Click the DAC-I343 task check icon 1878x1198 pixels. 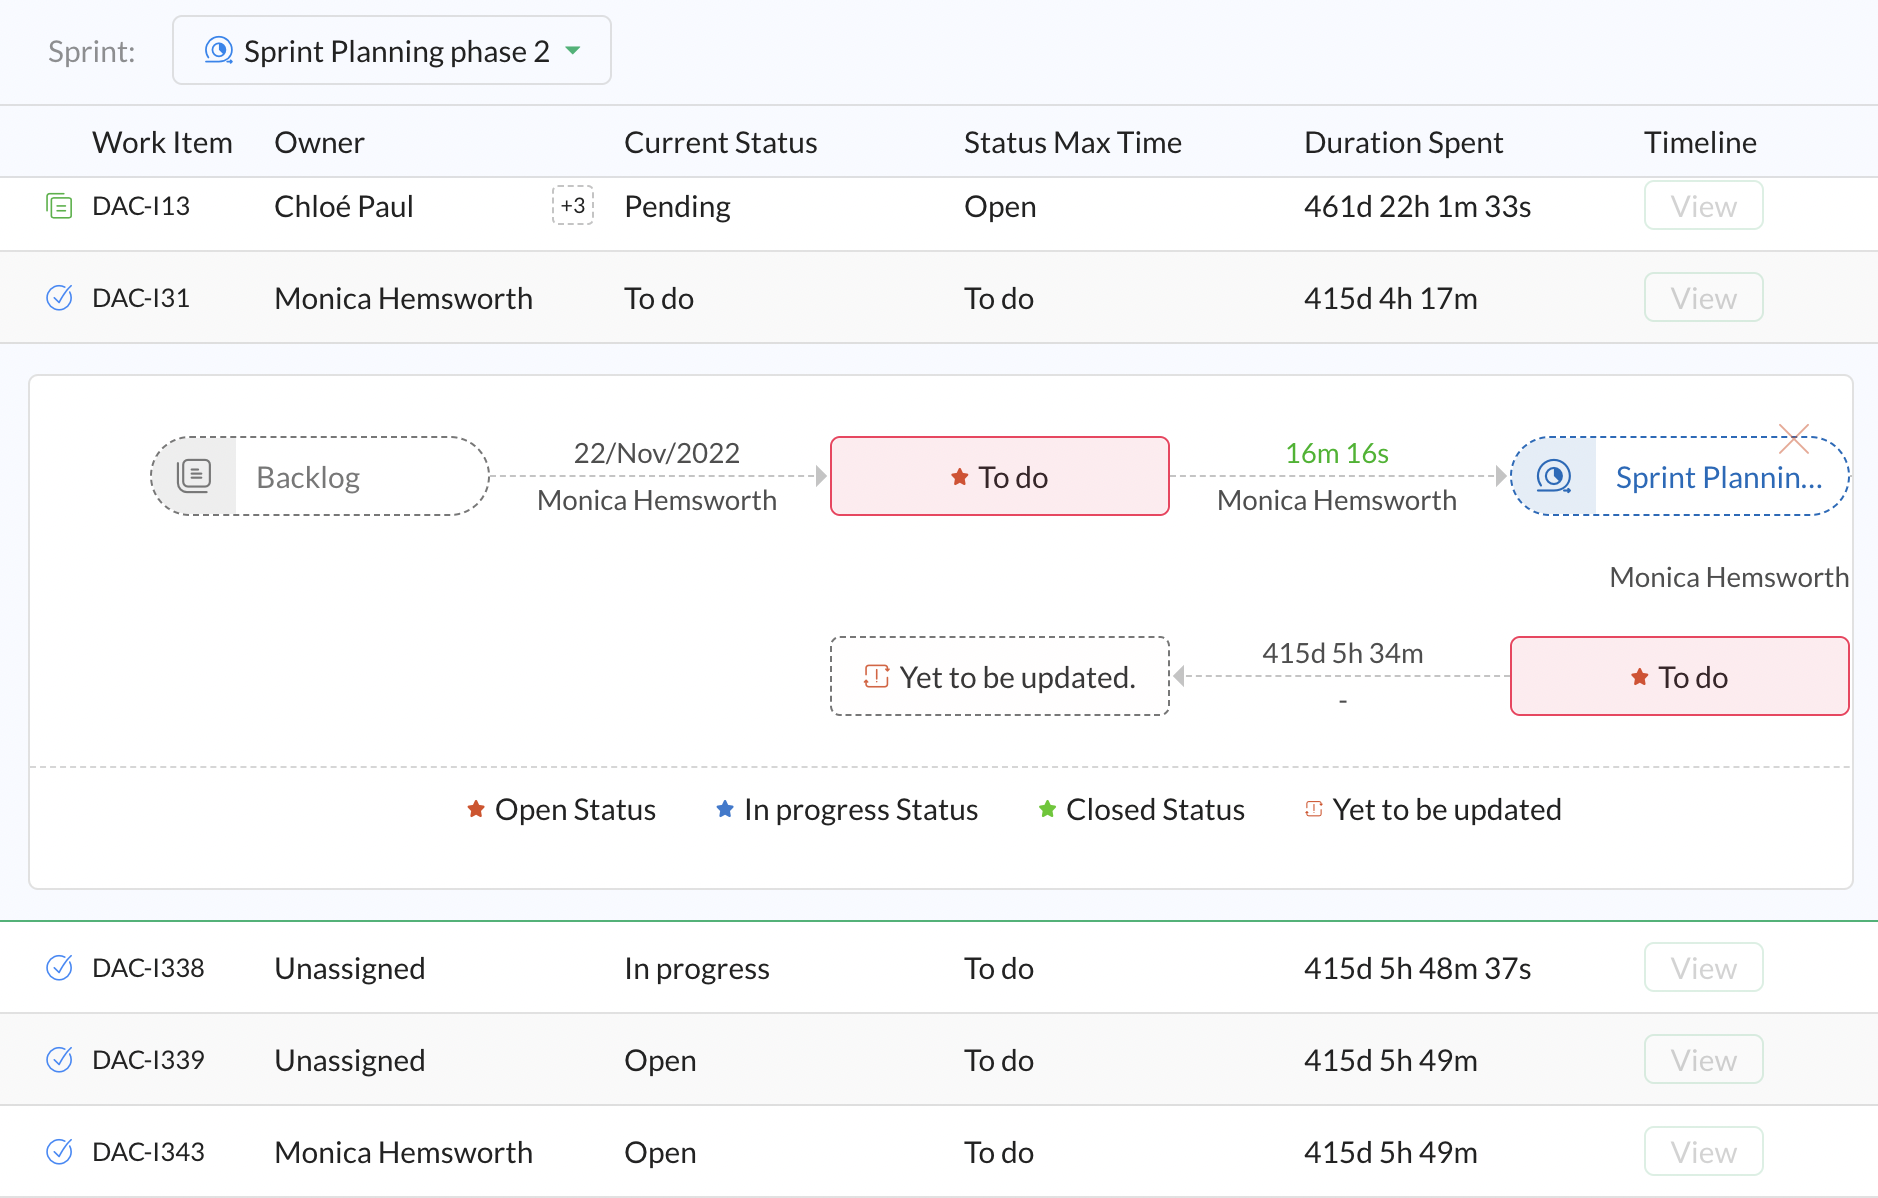pos(59,1152)
